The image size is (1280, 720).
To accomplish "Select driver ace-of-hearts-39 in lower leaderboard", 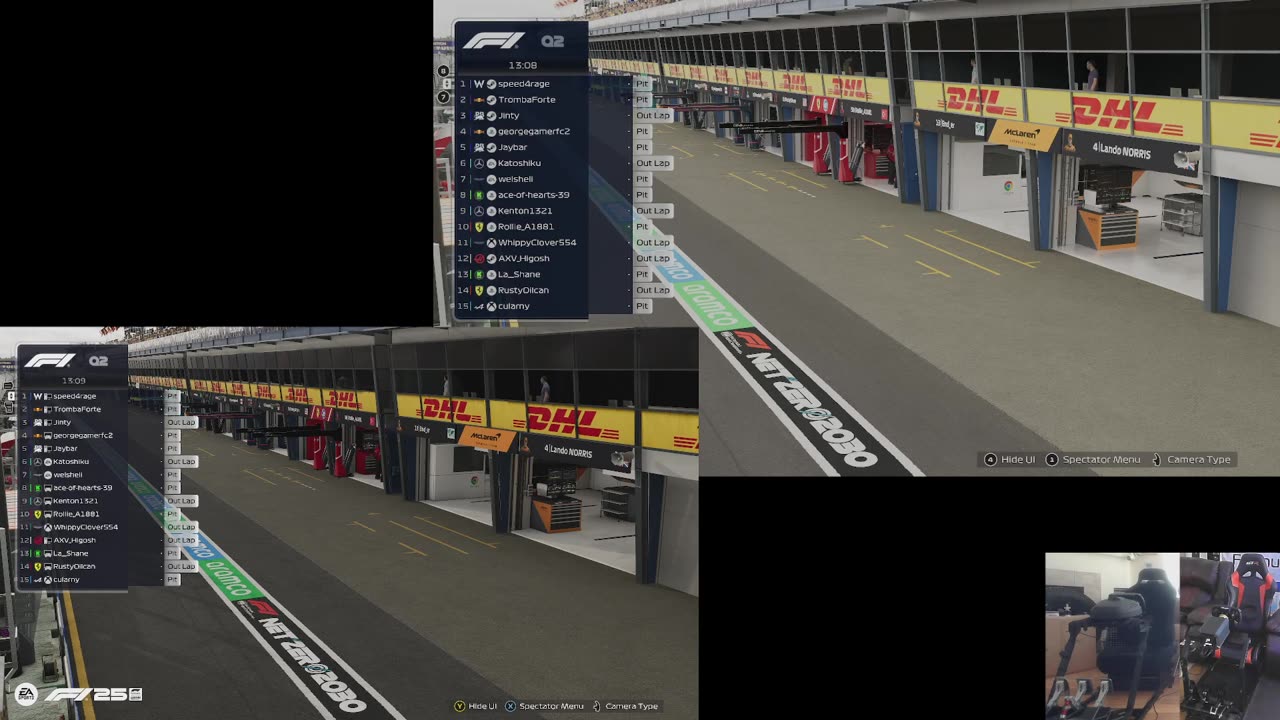I will 82,488.
